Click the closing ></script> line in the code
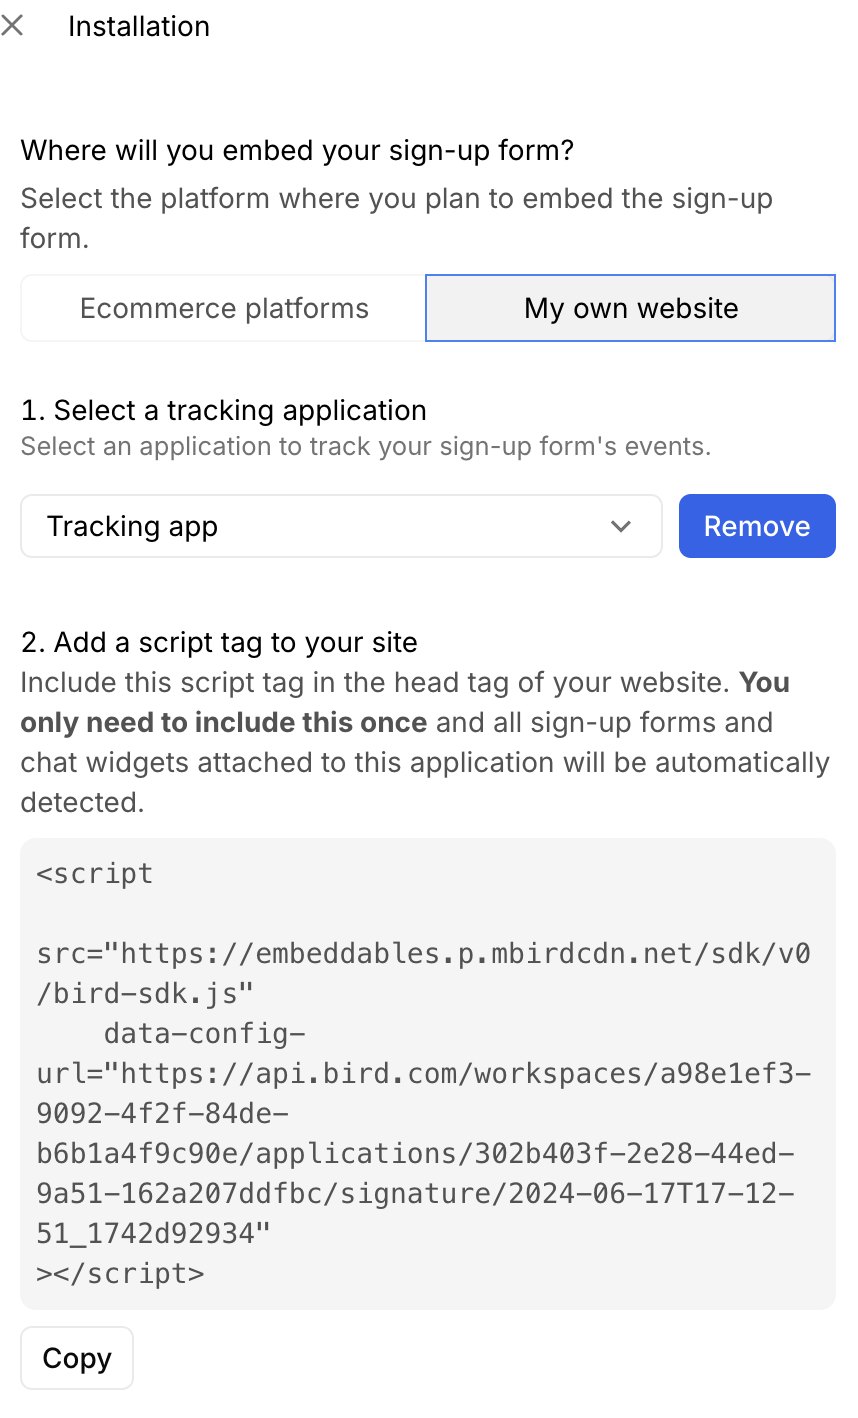 tap(120, 1273)
